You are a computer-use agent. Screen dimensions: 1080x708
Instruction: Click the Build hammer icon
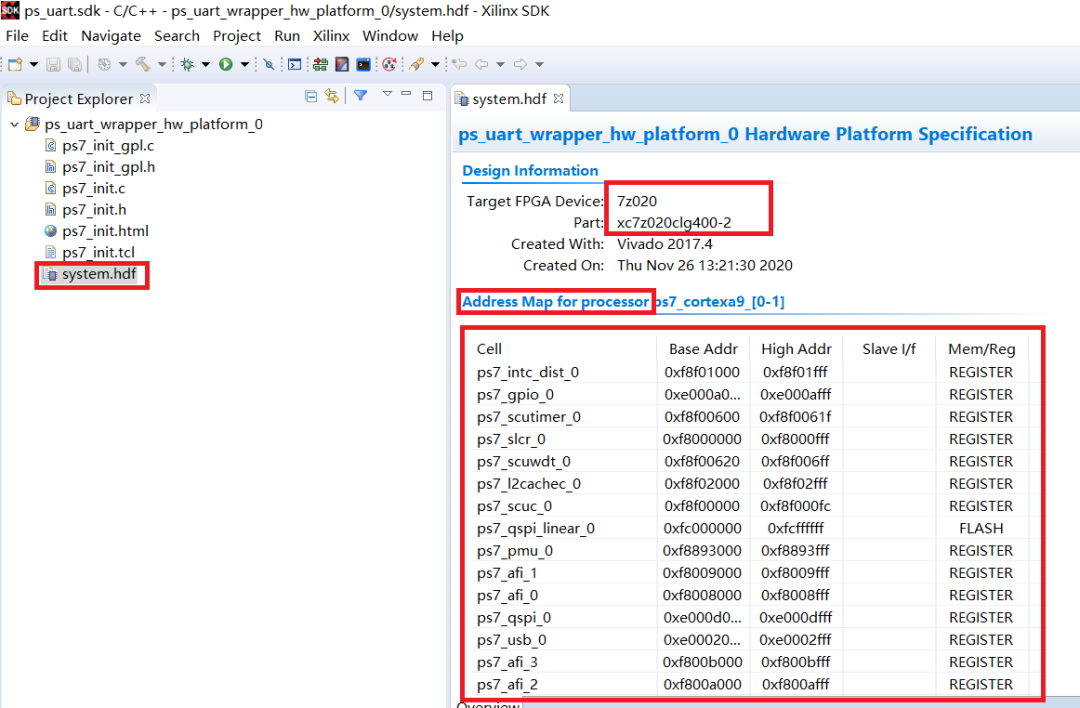pyautogui.click(x=142, y=64)
